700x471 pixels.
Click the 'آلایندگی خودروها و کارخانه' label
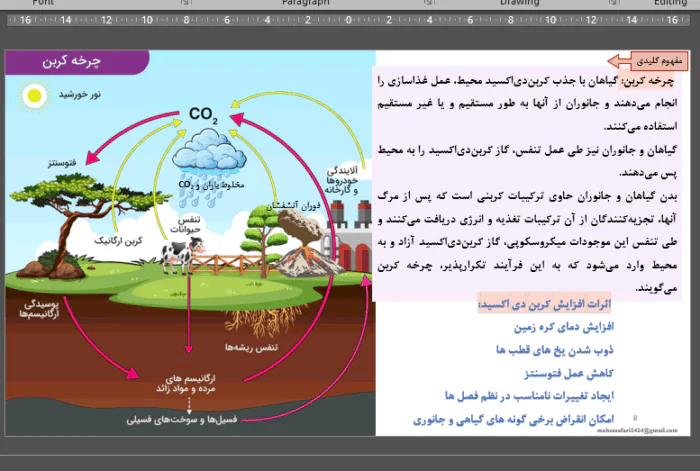point(342,180)
